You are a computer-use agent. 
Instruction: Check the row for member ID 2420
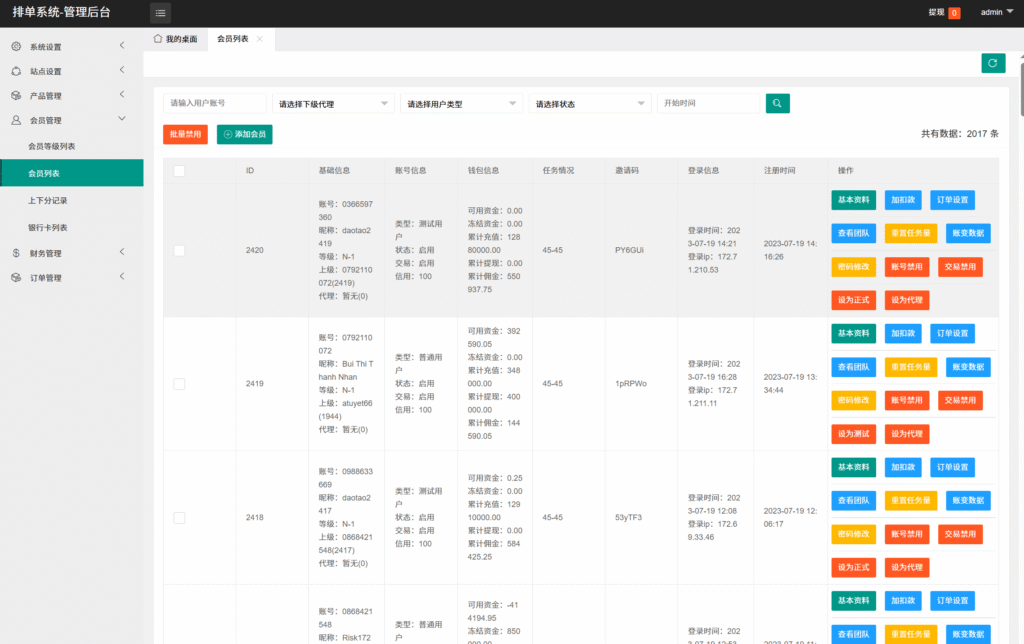coord(179,250)
